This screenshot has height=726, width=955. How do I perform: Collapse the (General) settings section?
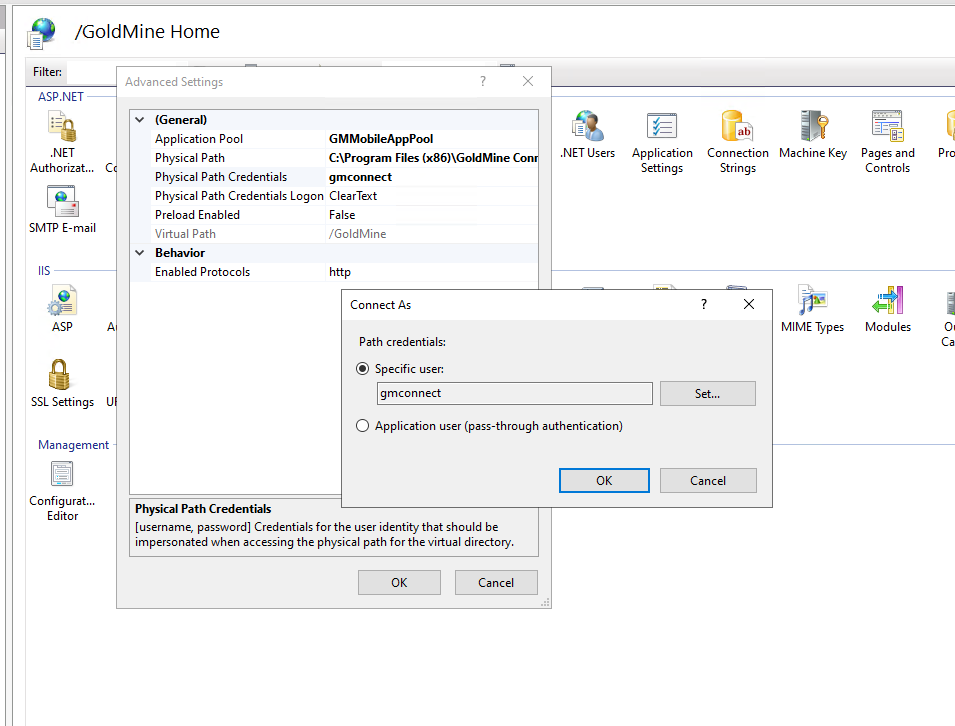tap(139, 119)
